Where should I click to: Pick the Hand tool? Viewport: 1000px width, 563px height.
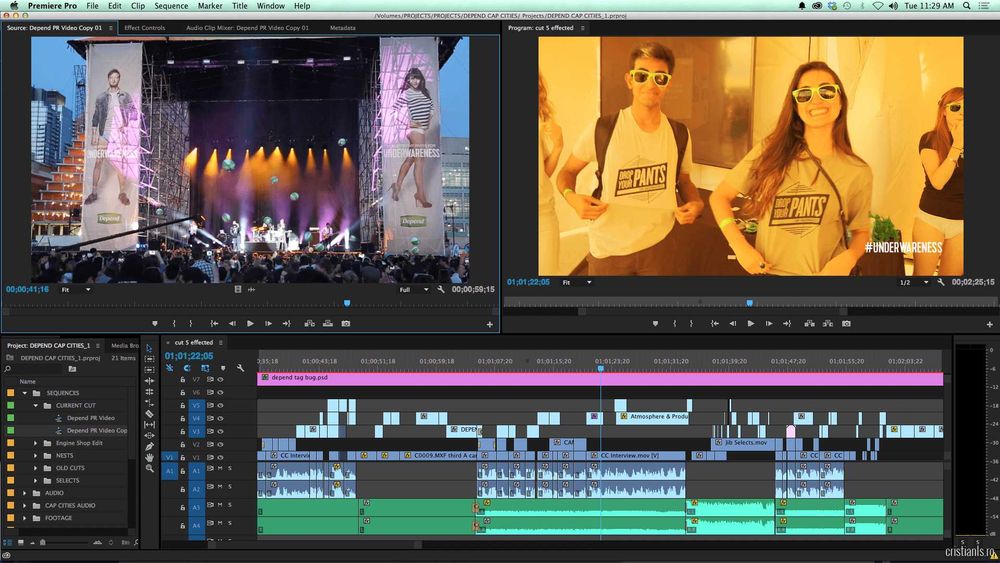point(149,457)
